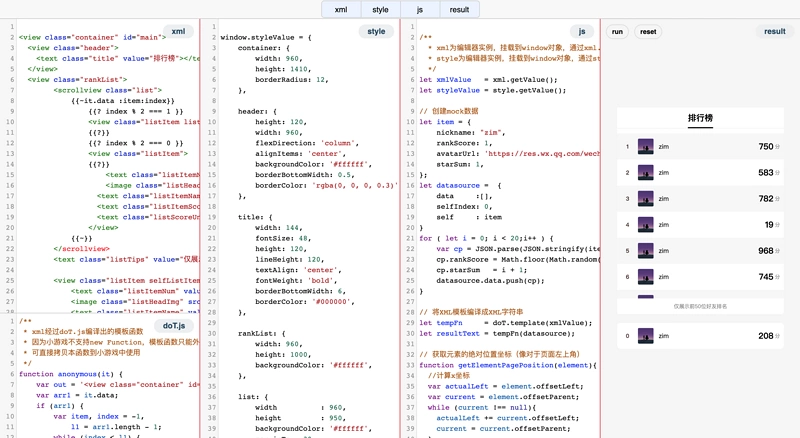This screenshot has height=438, width=800.
Task: Click the 仅展示前50位好友排名 tip text
Action: click(700, 306)
